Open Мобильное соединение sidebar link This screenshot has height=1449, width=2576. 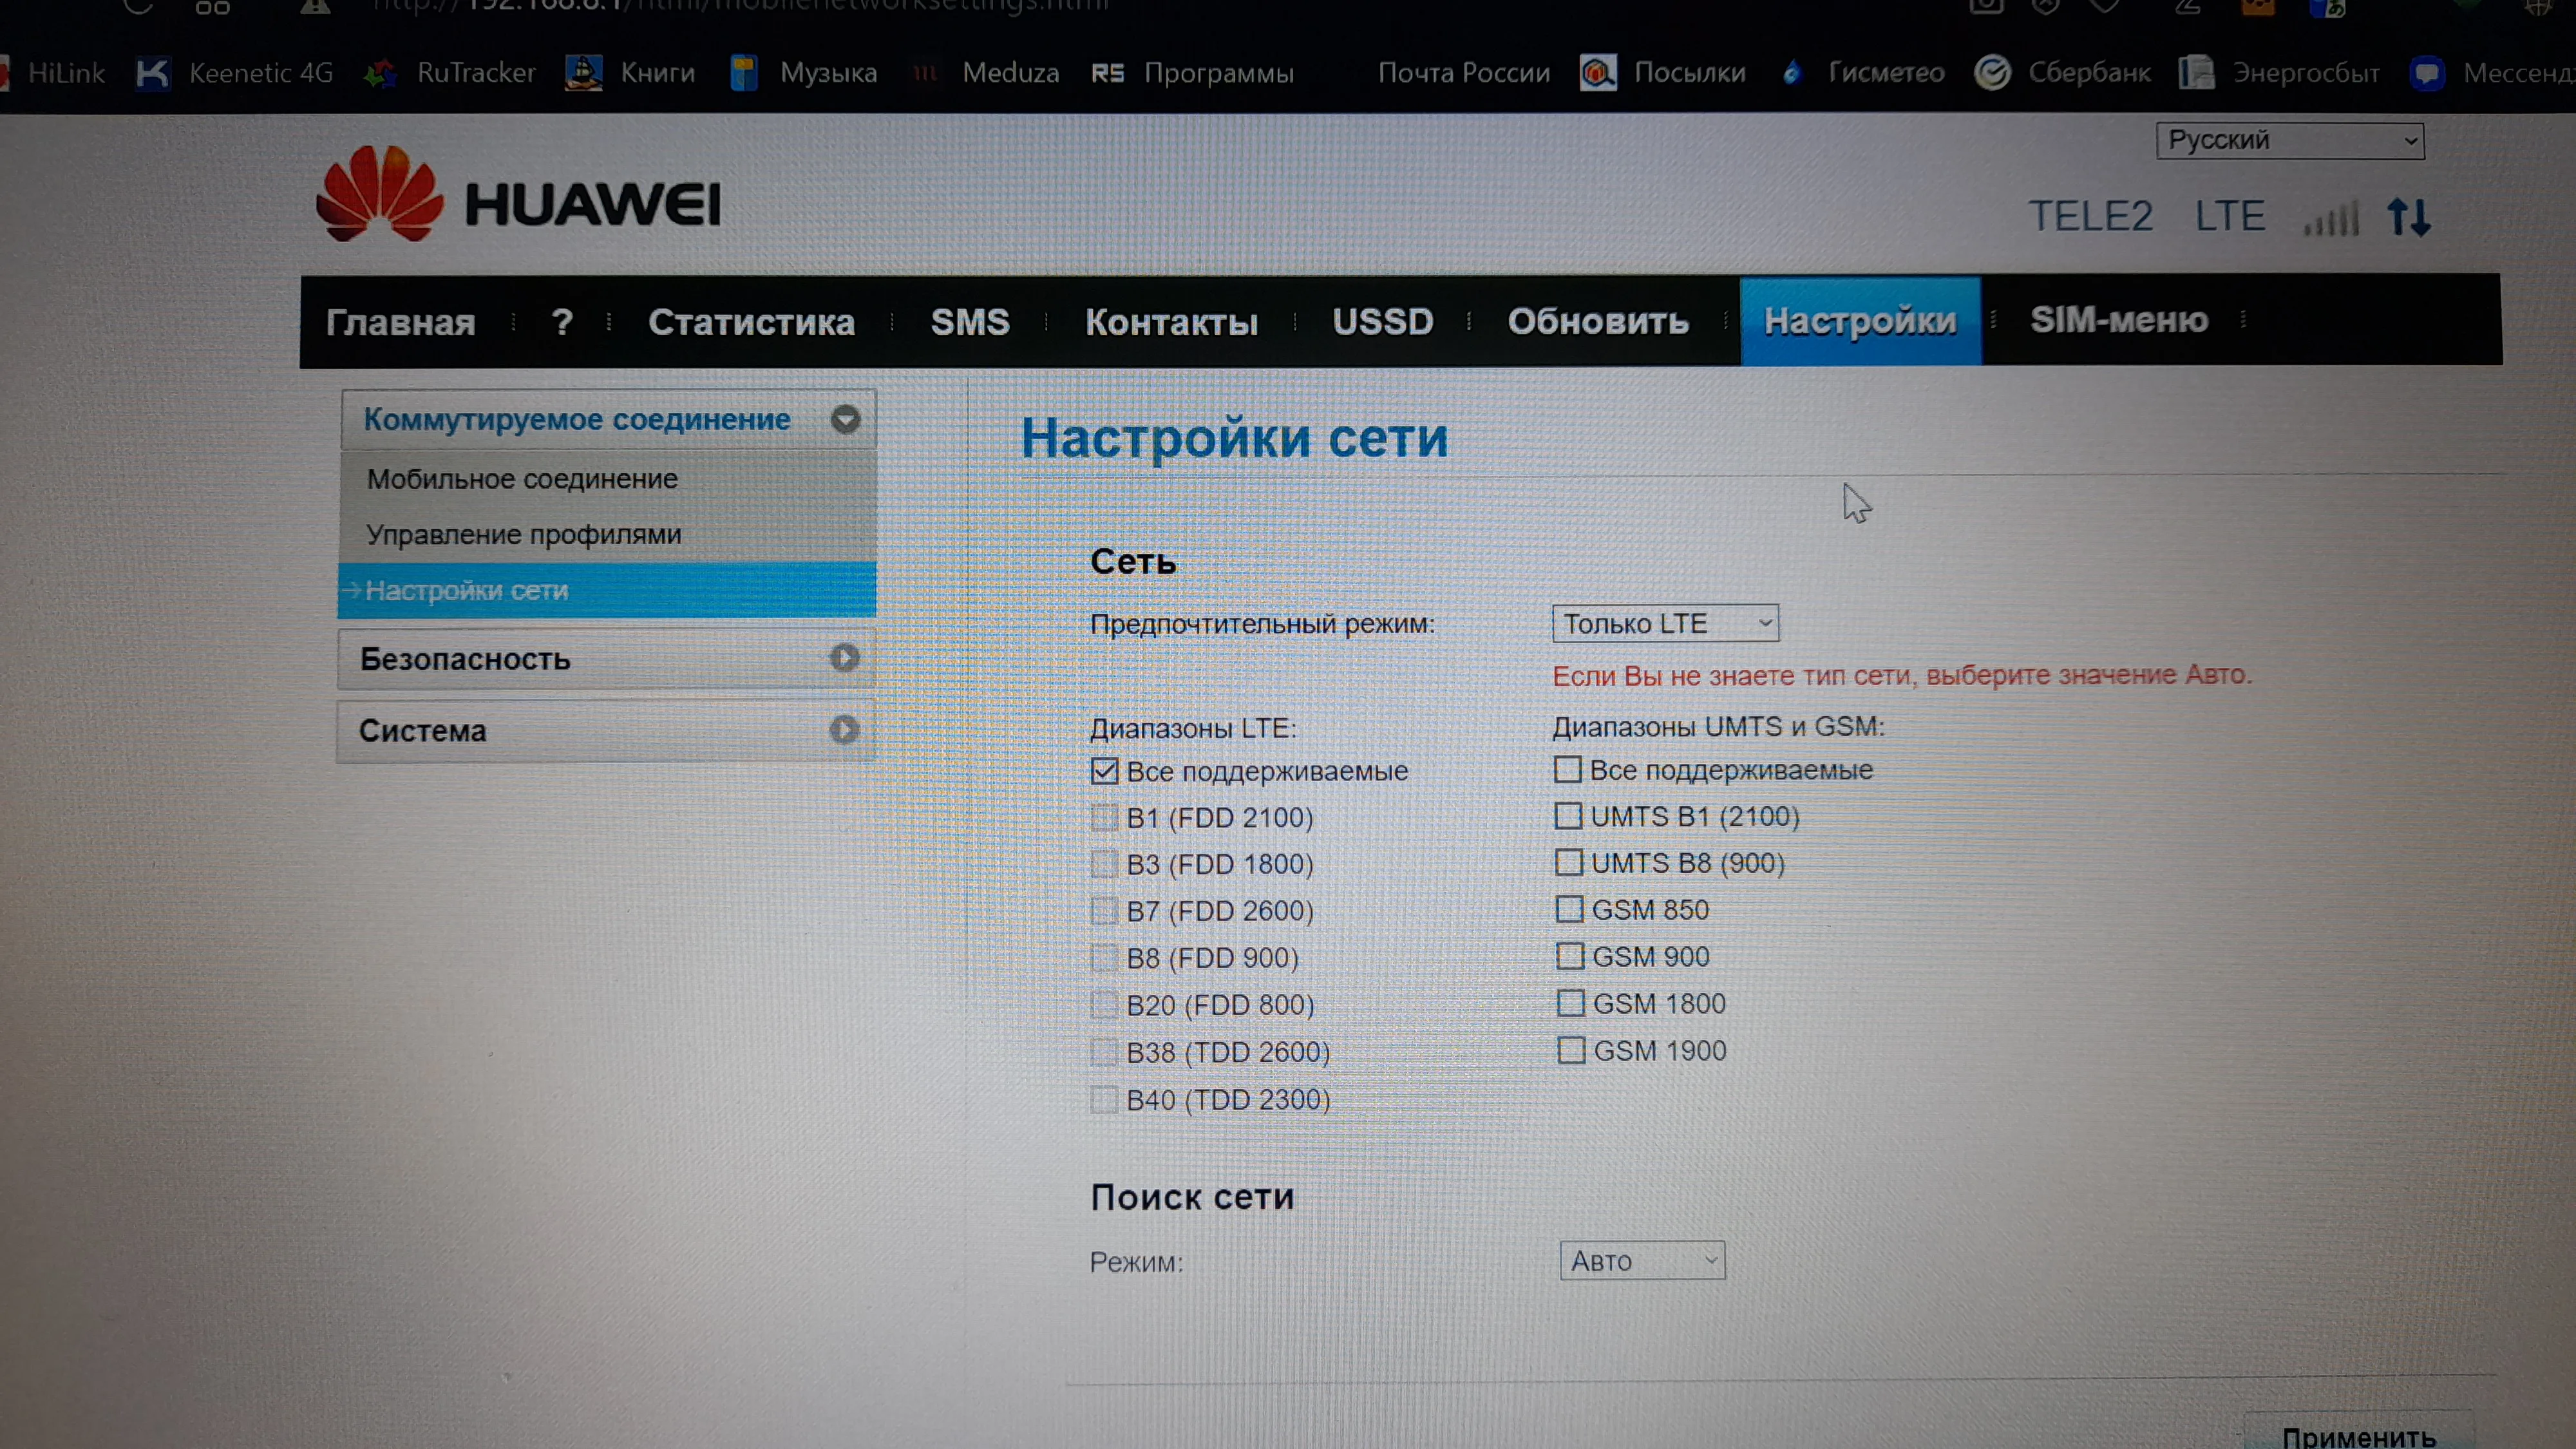click(522, 479)
